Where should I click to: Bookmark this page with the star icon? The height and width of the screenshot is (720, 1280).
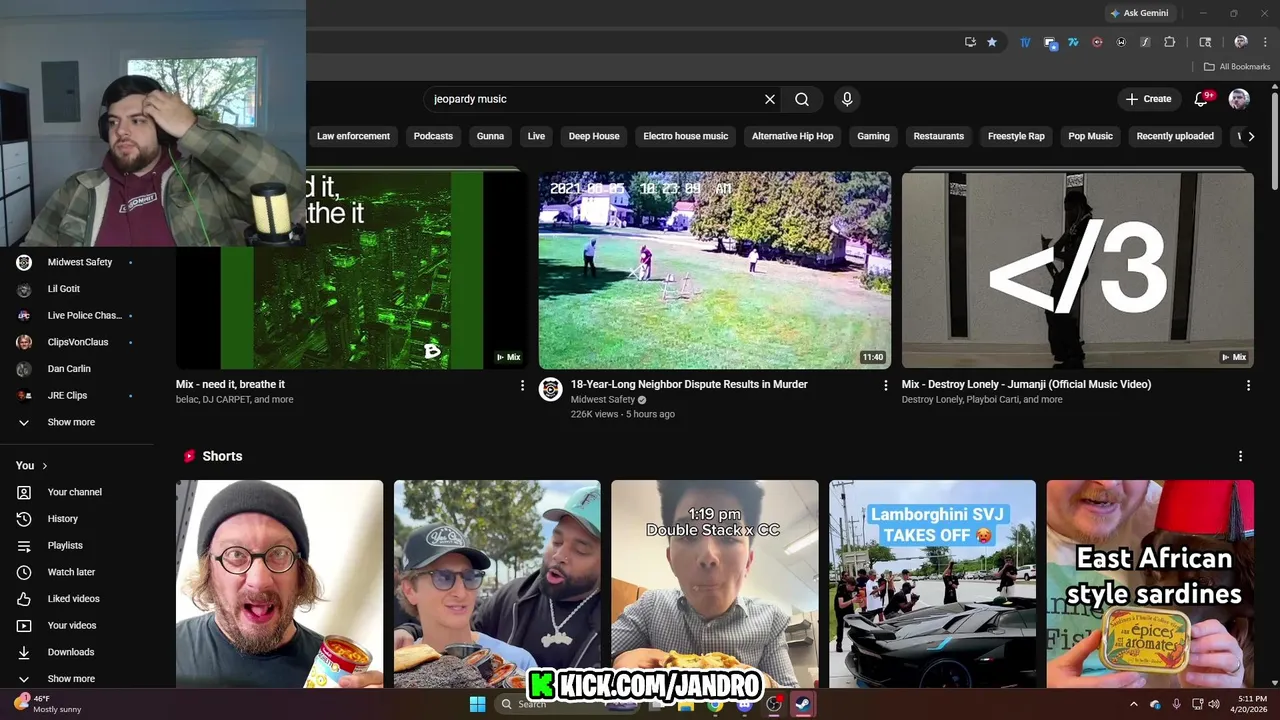point(992,42)
